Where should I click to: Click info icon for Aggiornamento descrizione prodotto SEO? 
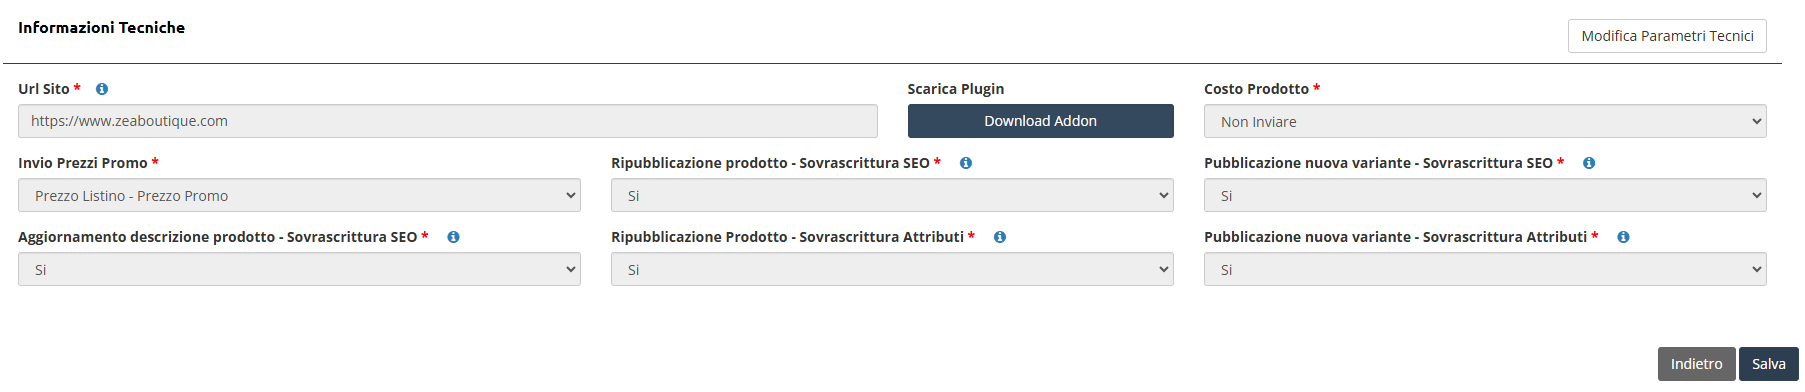click(453, 237)
